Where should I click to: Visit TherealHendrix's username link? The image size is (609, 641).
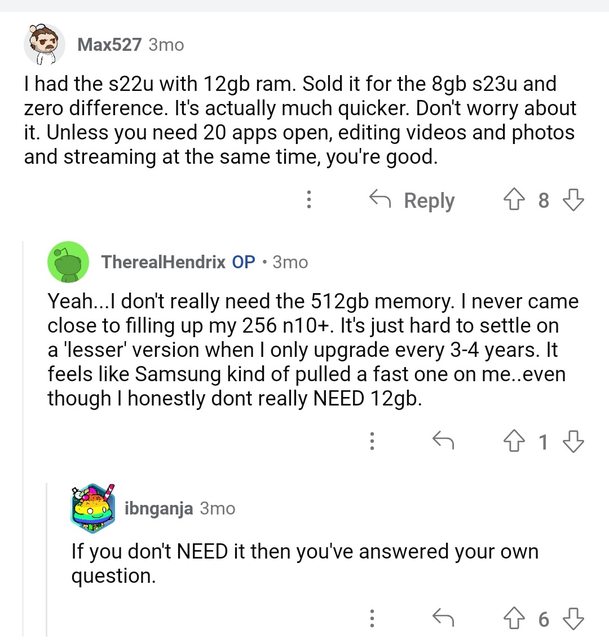tap(163, 262)
